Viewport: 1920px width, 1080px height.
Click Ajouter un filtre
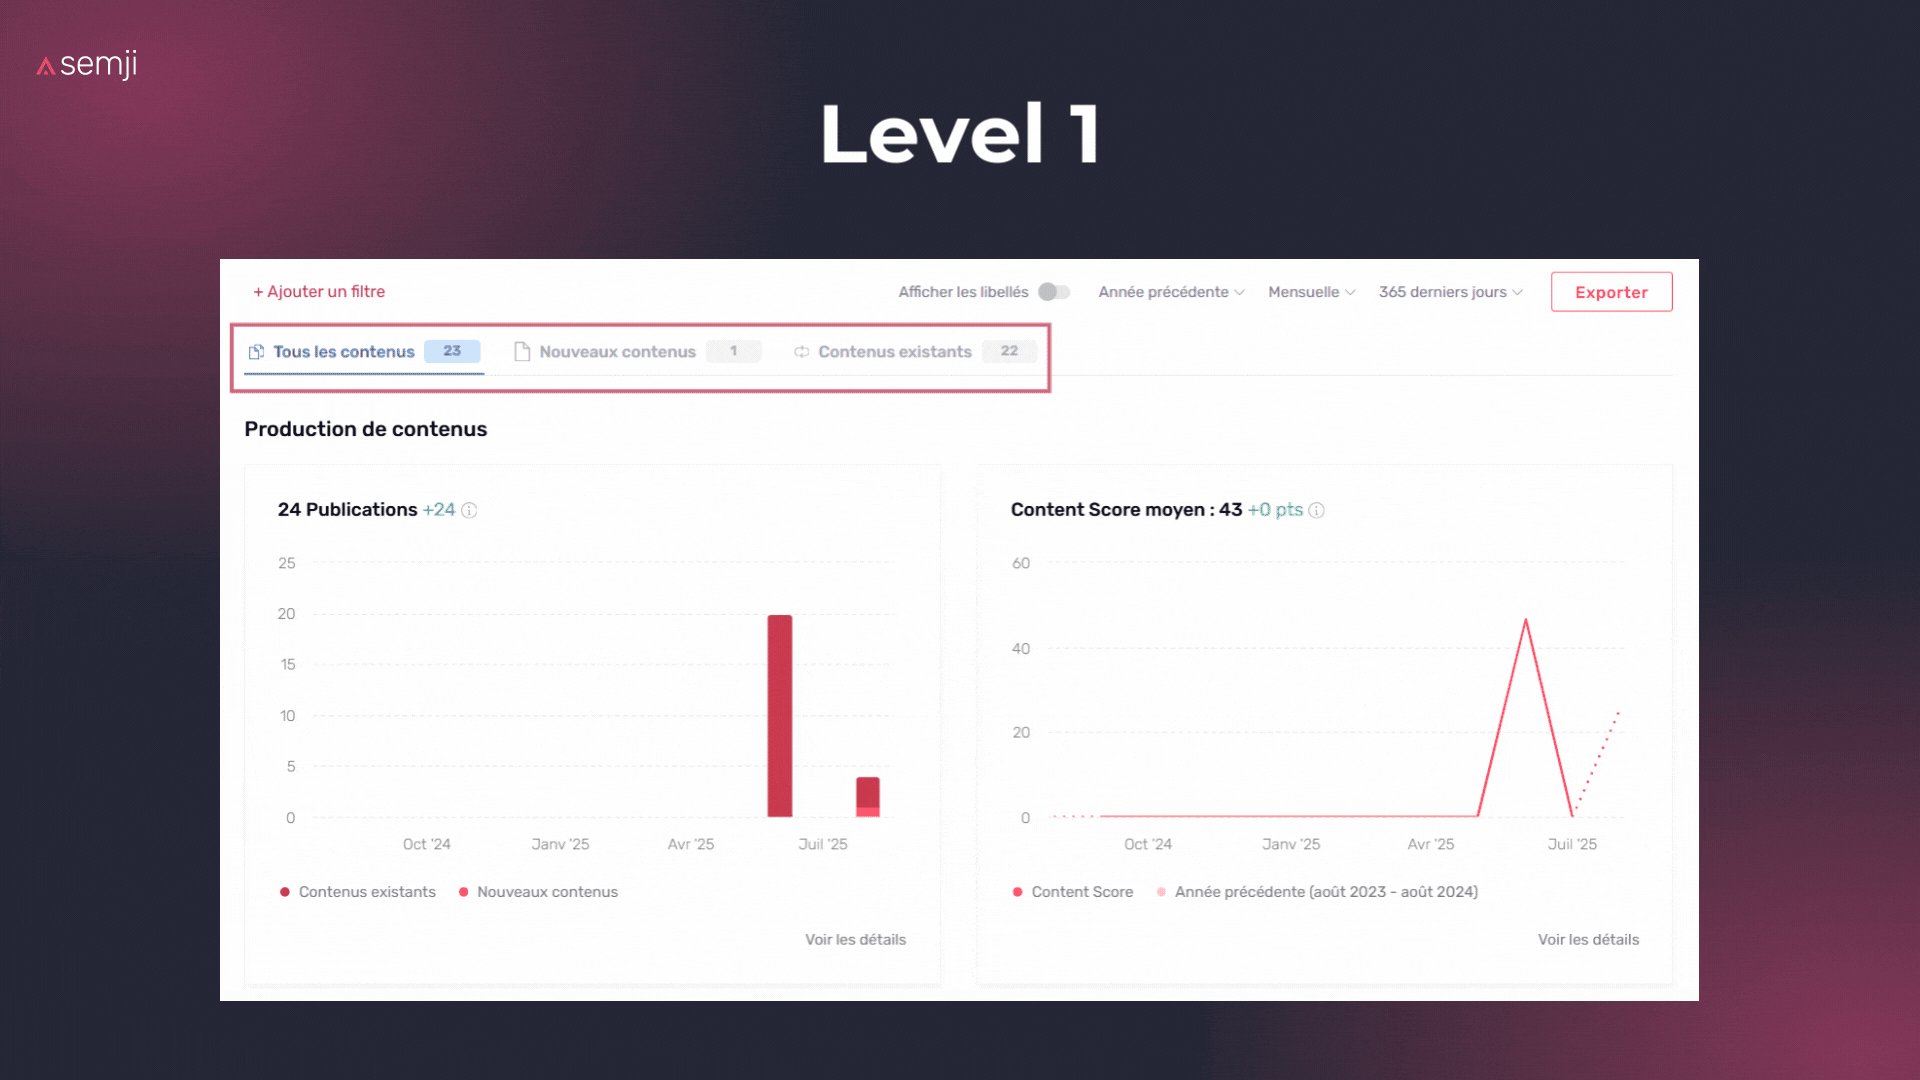pos(319,292)
